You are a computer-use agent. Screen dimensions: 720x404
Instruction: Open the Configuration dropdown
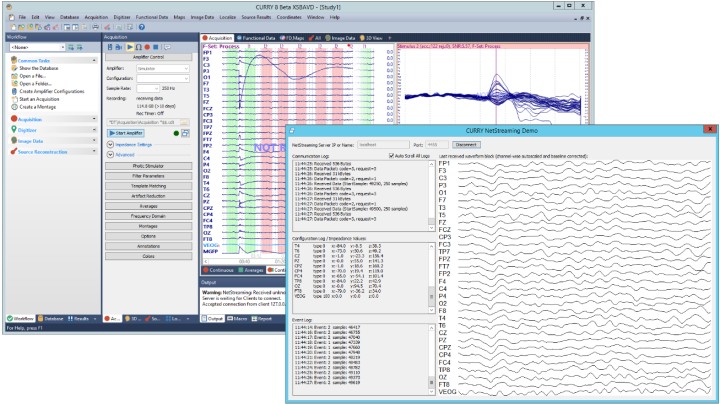pyautogui.click(x=163, y=79)
